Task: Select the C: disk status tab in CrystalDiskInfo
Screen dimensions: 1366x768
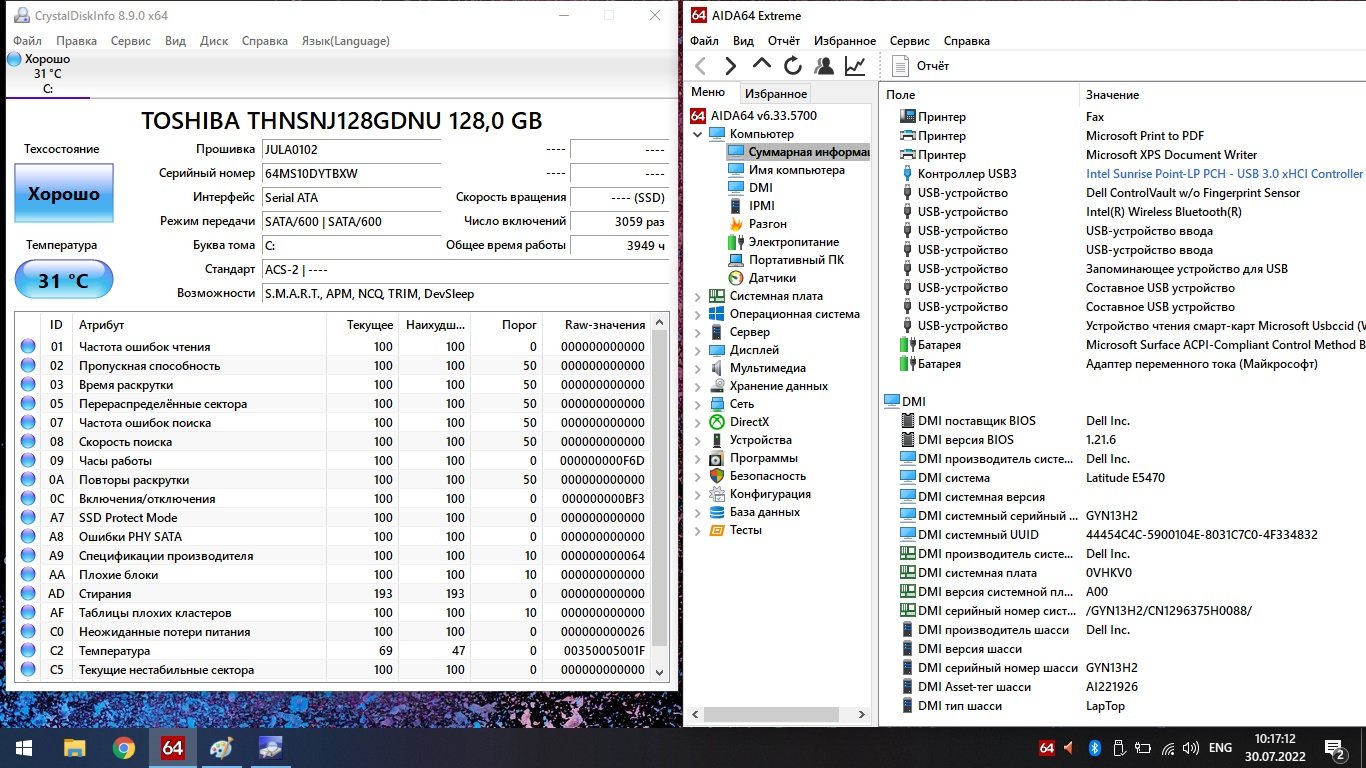Action: pyautogui.click(x=47, y=74)
